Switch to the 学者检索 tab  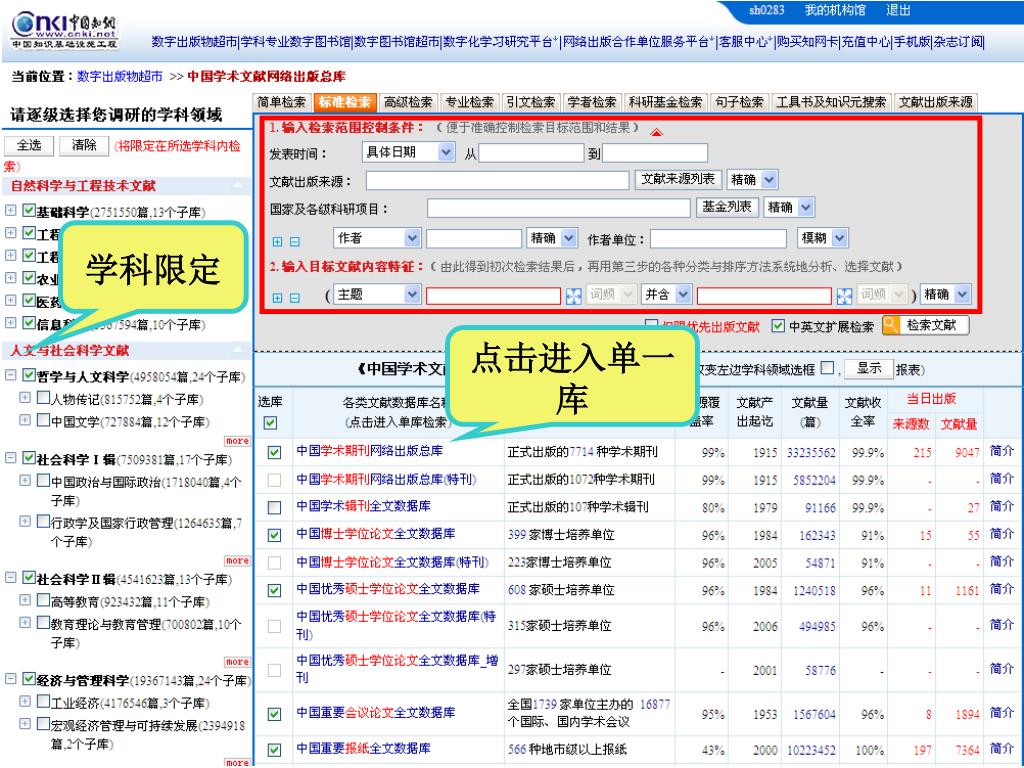point(592,103)
